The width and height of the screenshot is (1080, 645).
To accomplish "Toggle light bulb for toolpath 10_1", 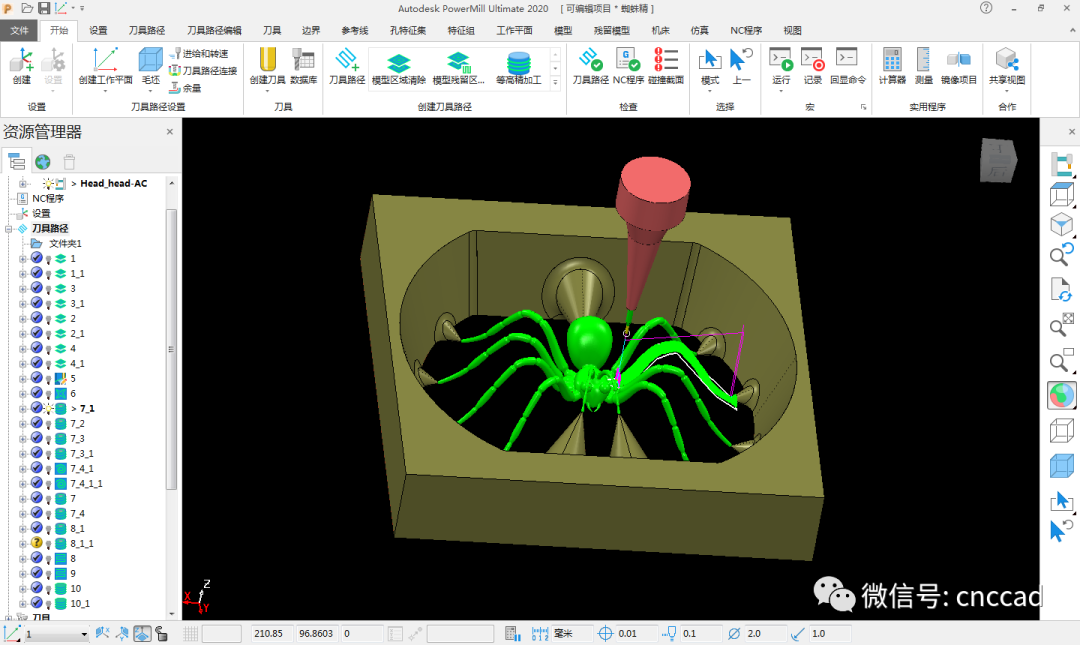I will [x=48, y=603].
